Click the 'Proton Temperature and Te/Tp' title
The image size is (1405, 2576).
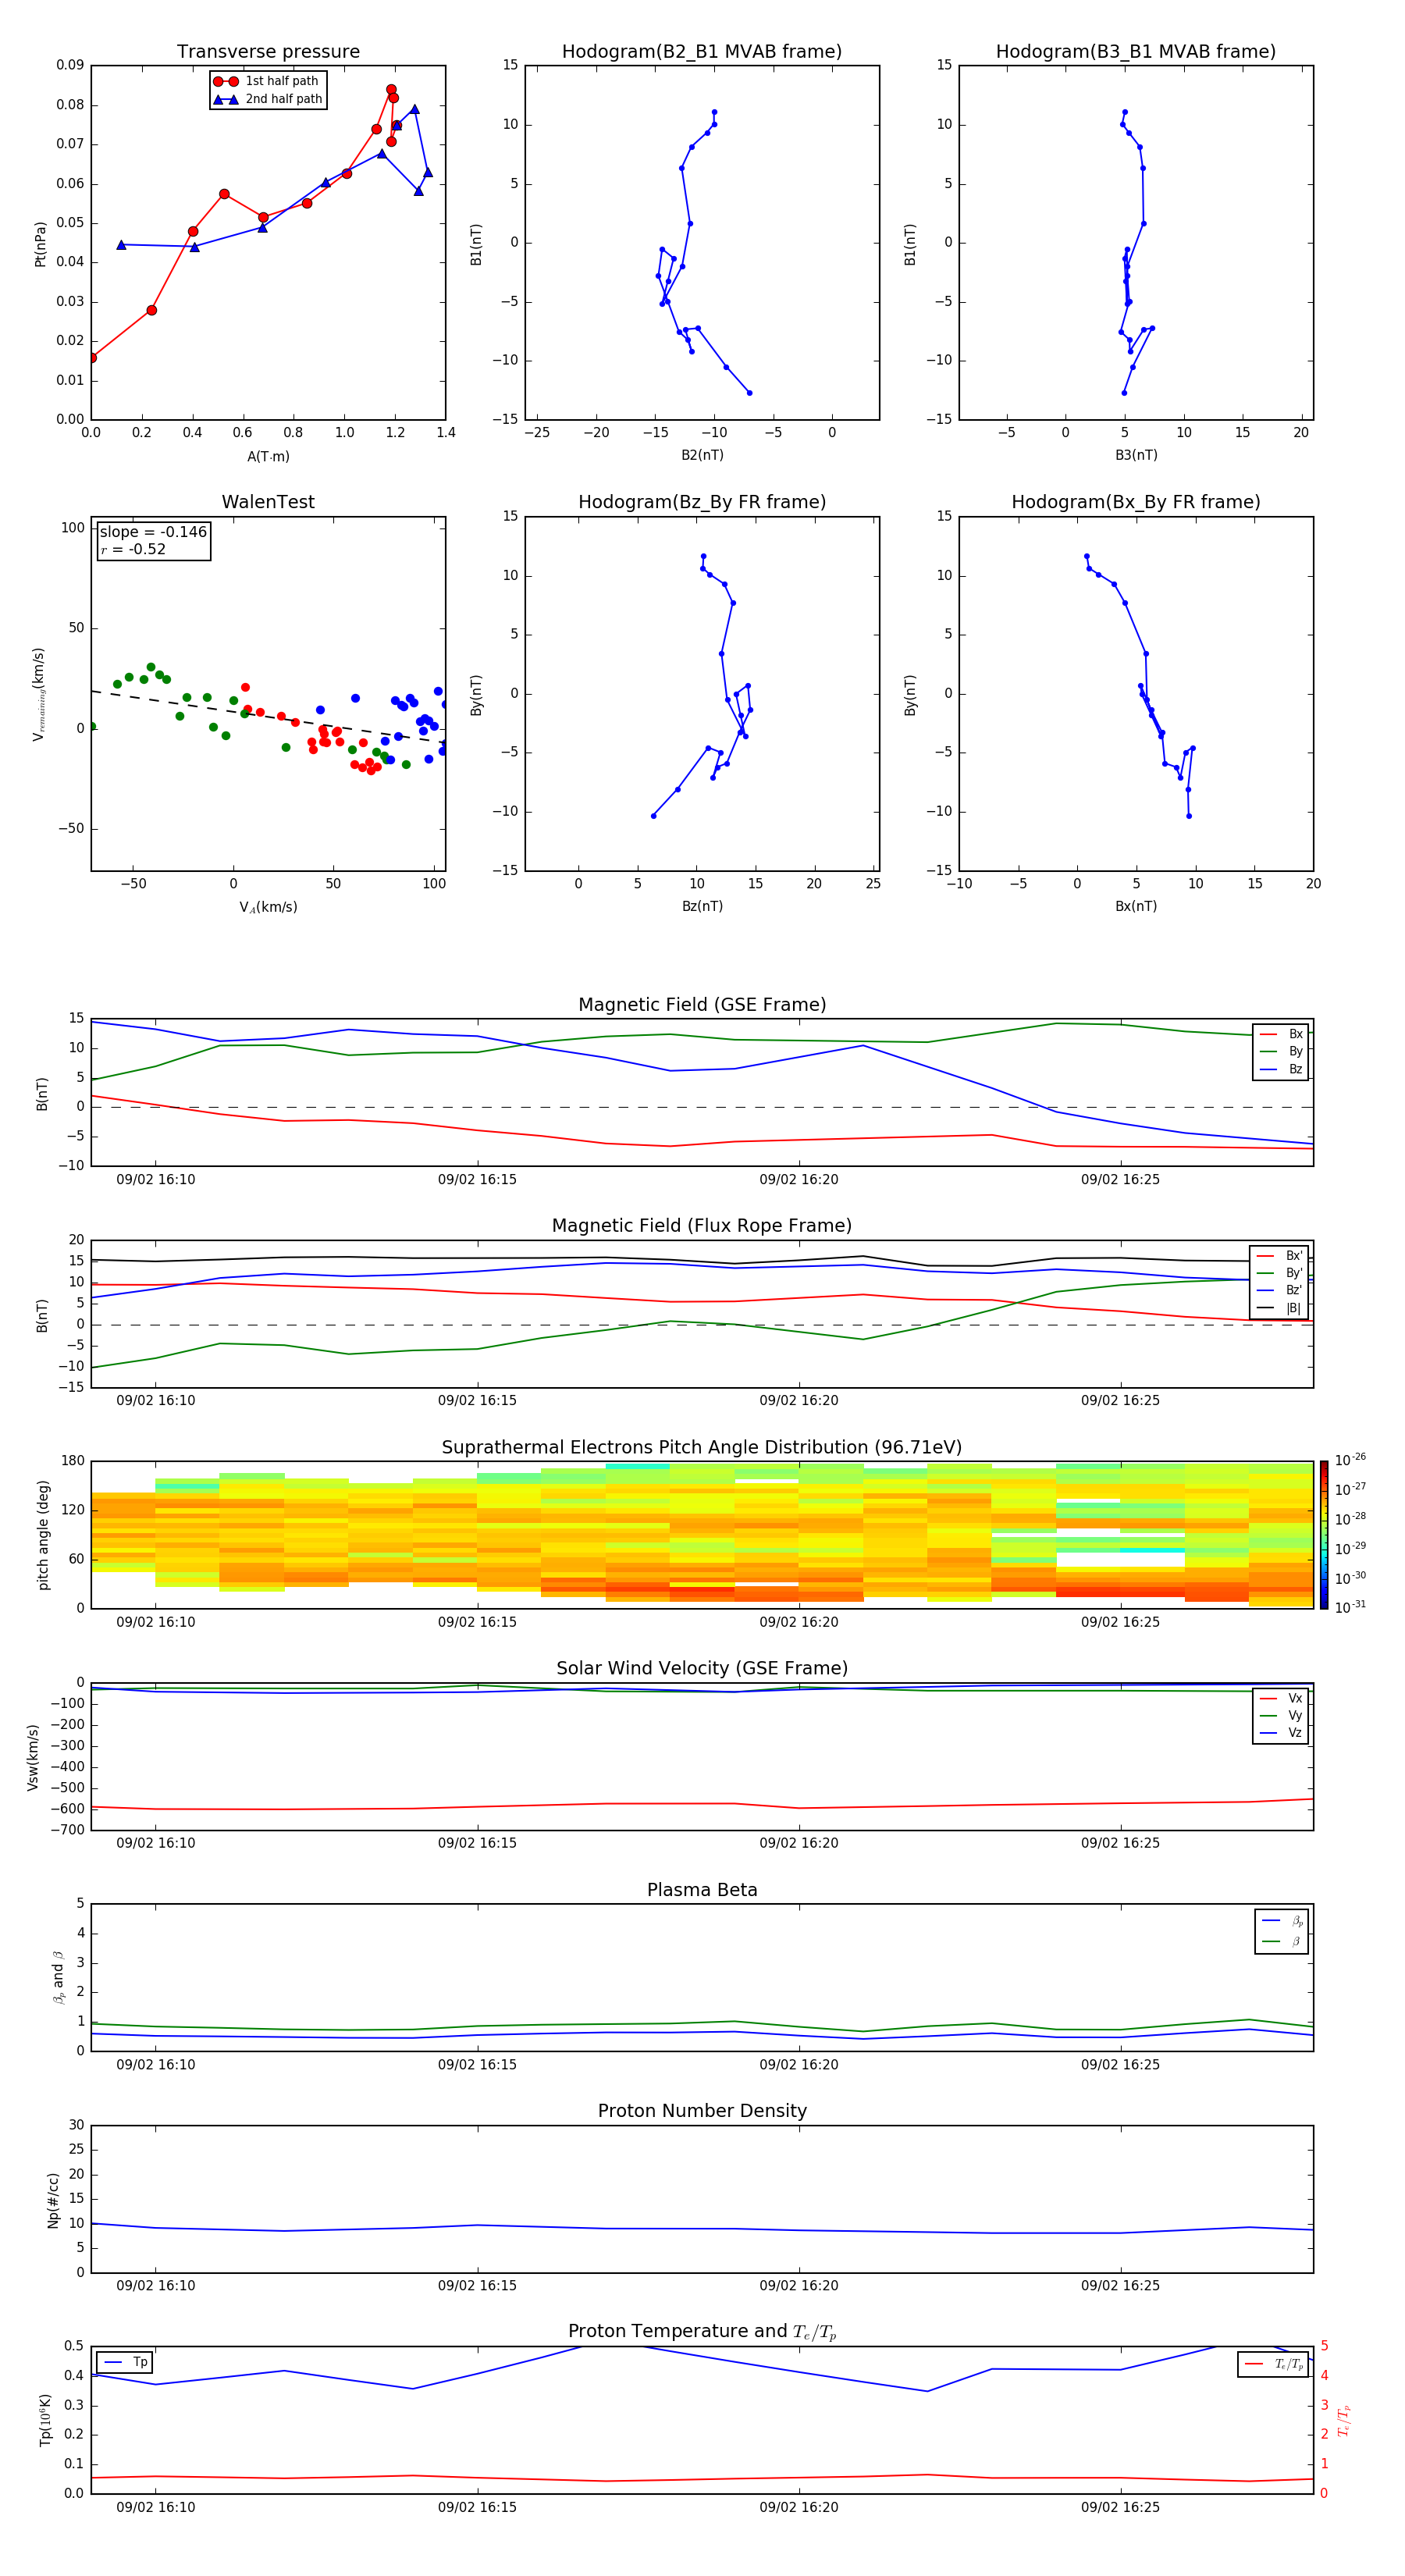(x=702, y=2332)
